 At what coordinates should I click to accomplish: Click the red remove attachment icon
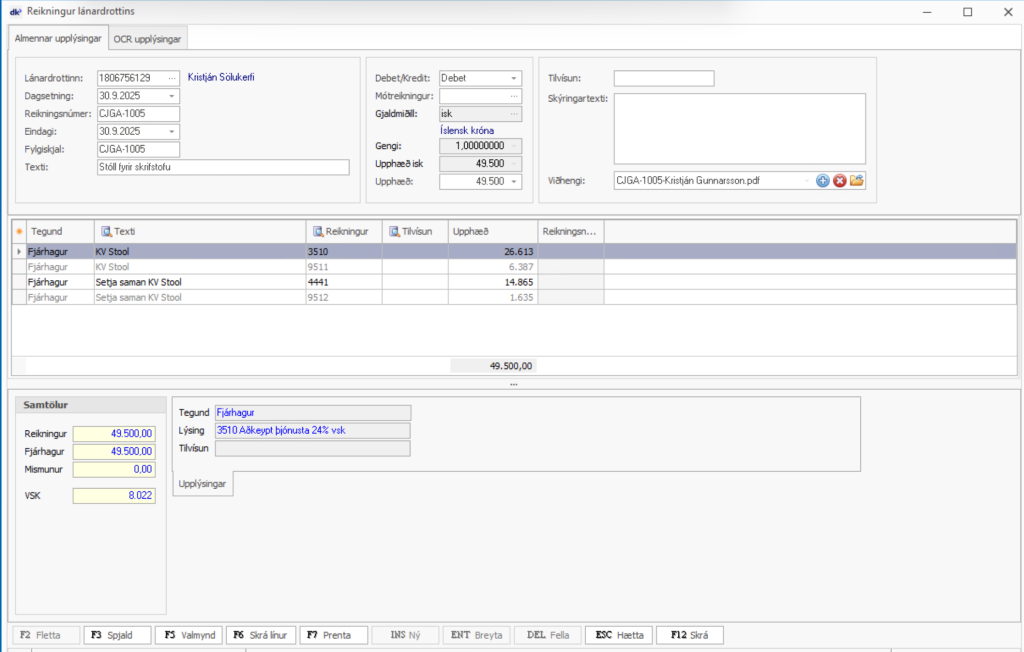840,181
